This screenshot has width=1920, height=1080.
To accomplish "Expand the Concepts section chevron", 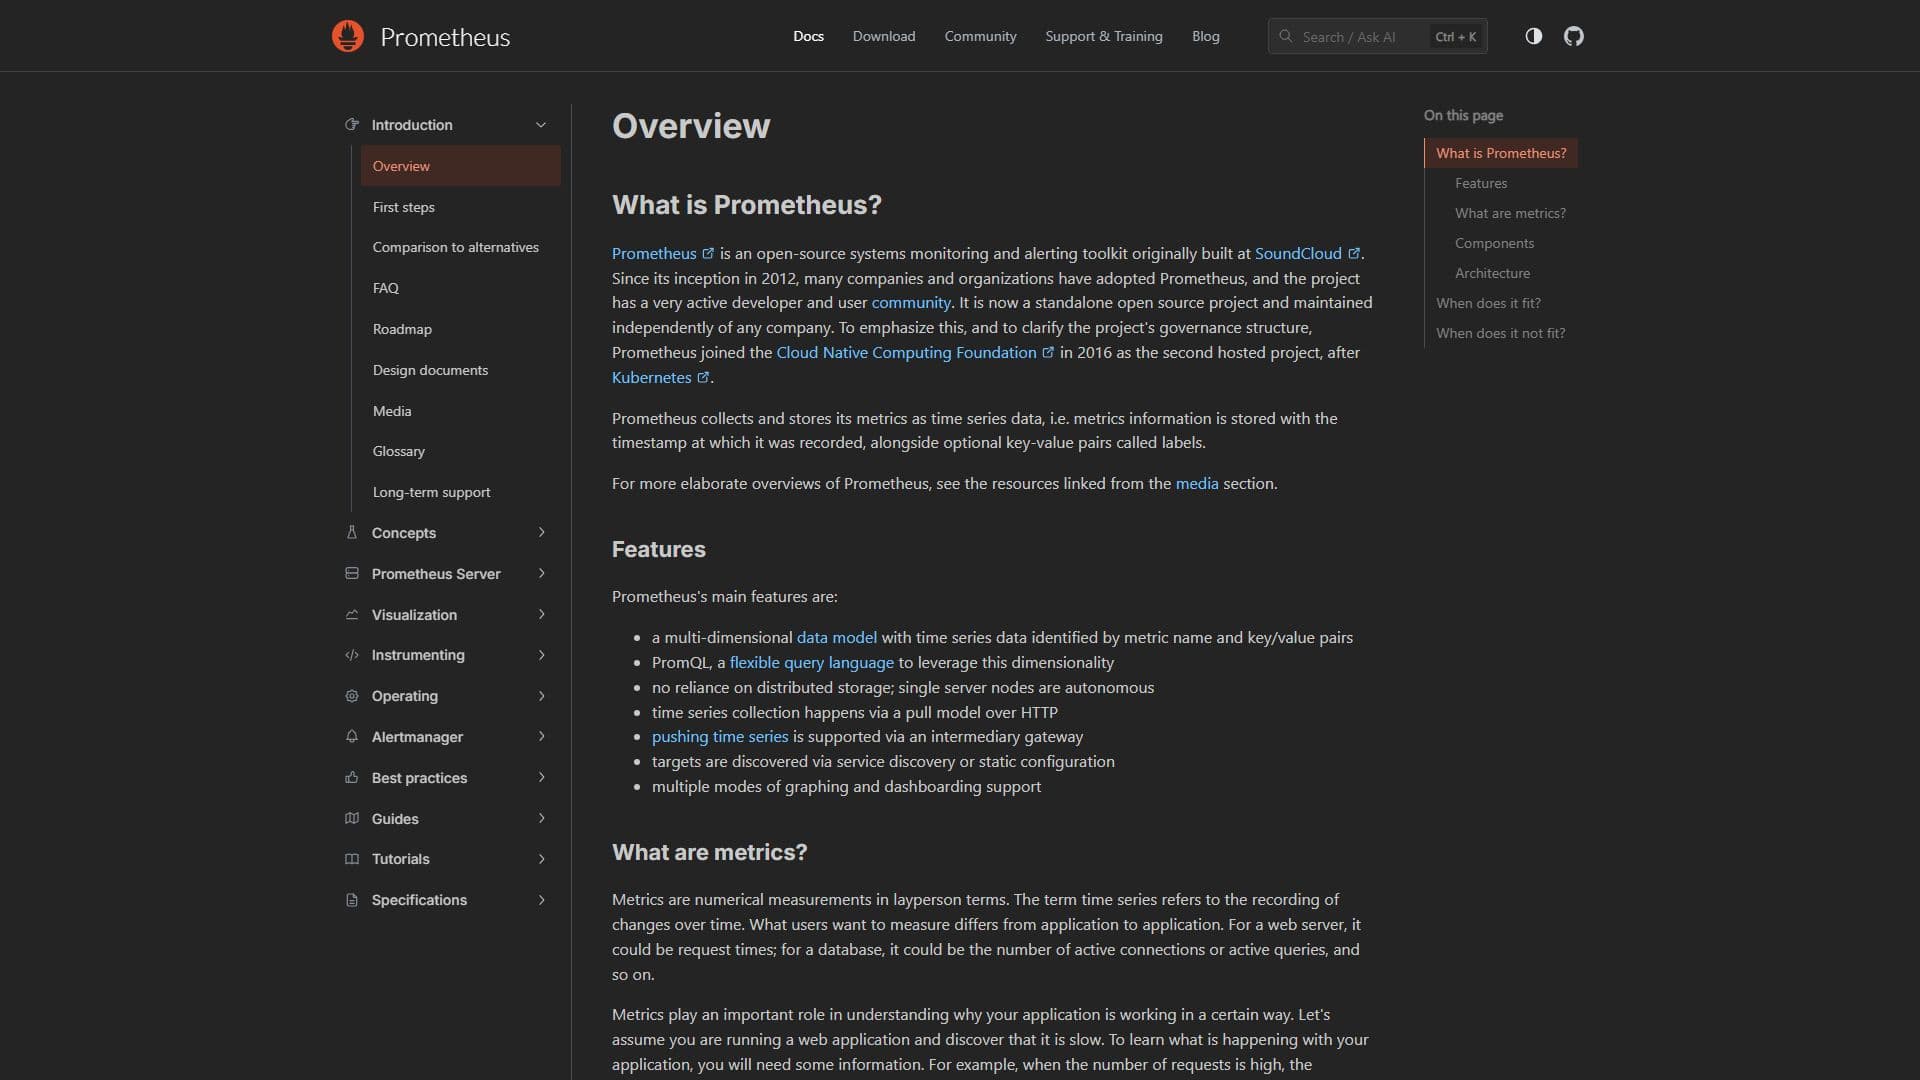I will [x=541, y=533].
